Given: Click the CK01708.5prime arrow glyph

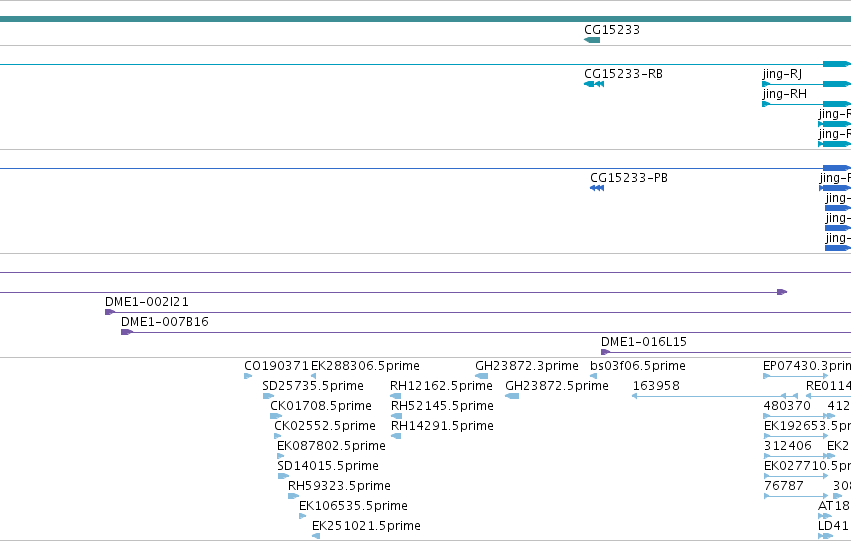Looking at the screenshot, I should coord(276,416).
